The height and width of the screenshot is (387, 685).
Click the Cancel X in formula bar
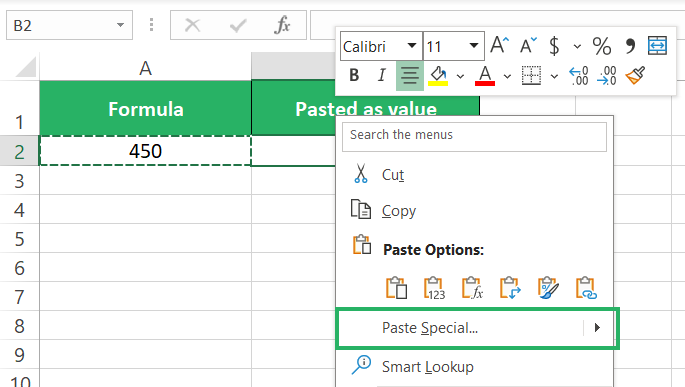(192, 25)
